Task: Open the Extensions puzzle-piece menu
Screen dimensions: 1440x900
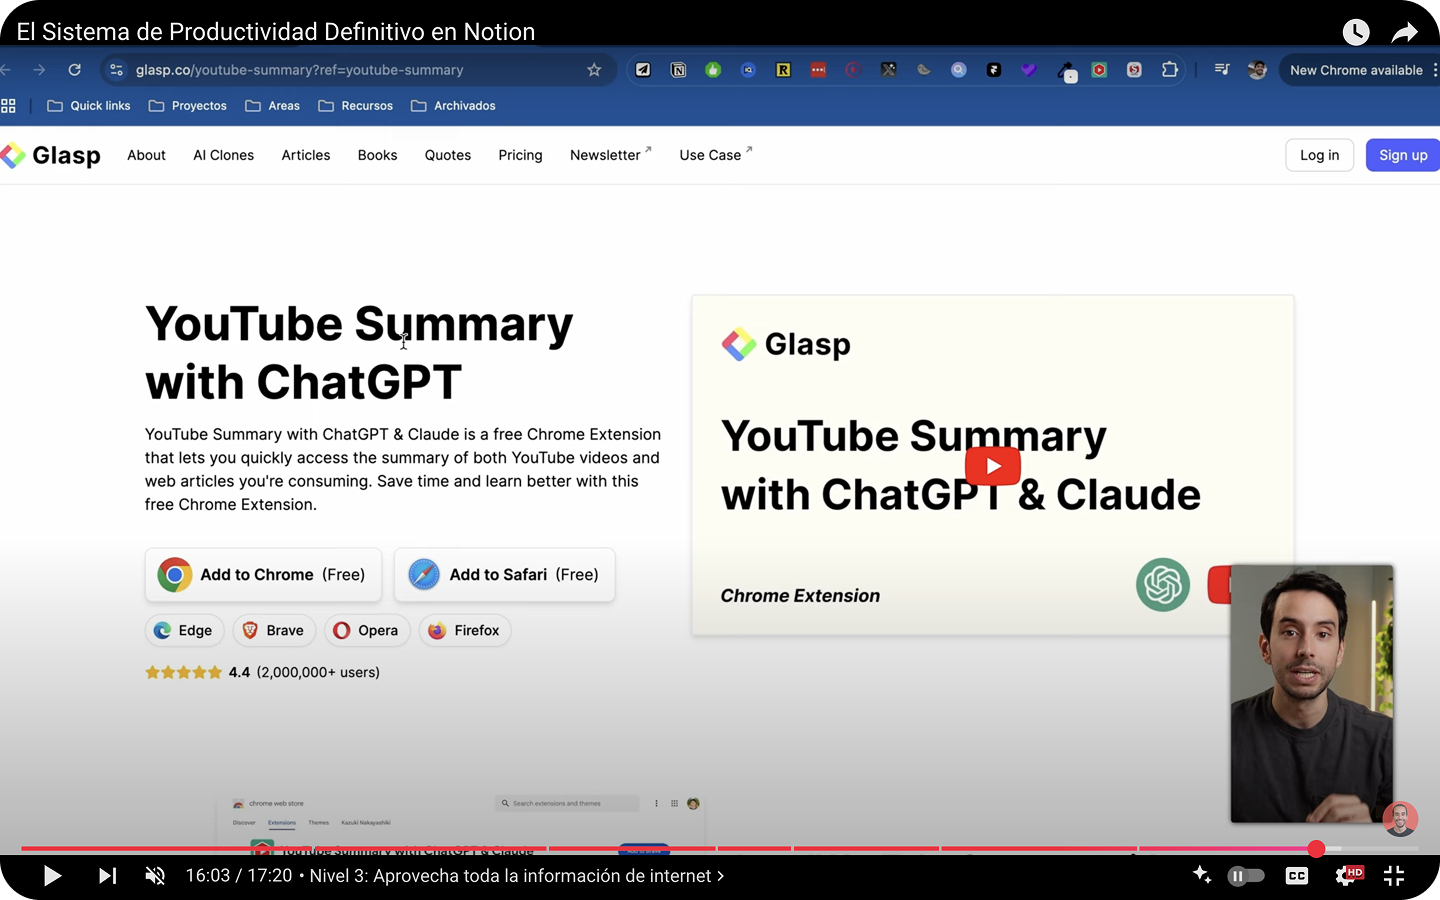Action: pyautogui.click(x=1169, y=70)
